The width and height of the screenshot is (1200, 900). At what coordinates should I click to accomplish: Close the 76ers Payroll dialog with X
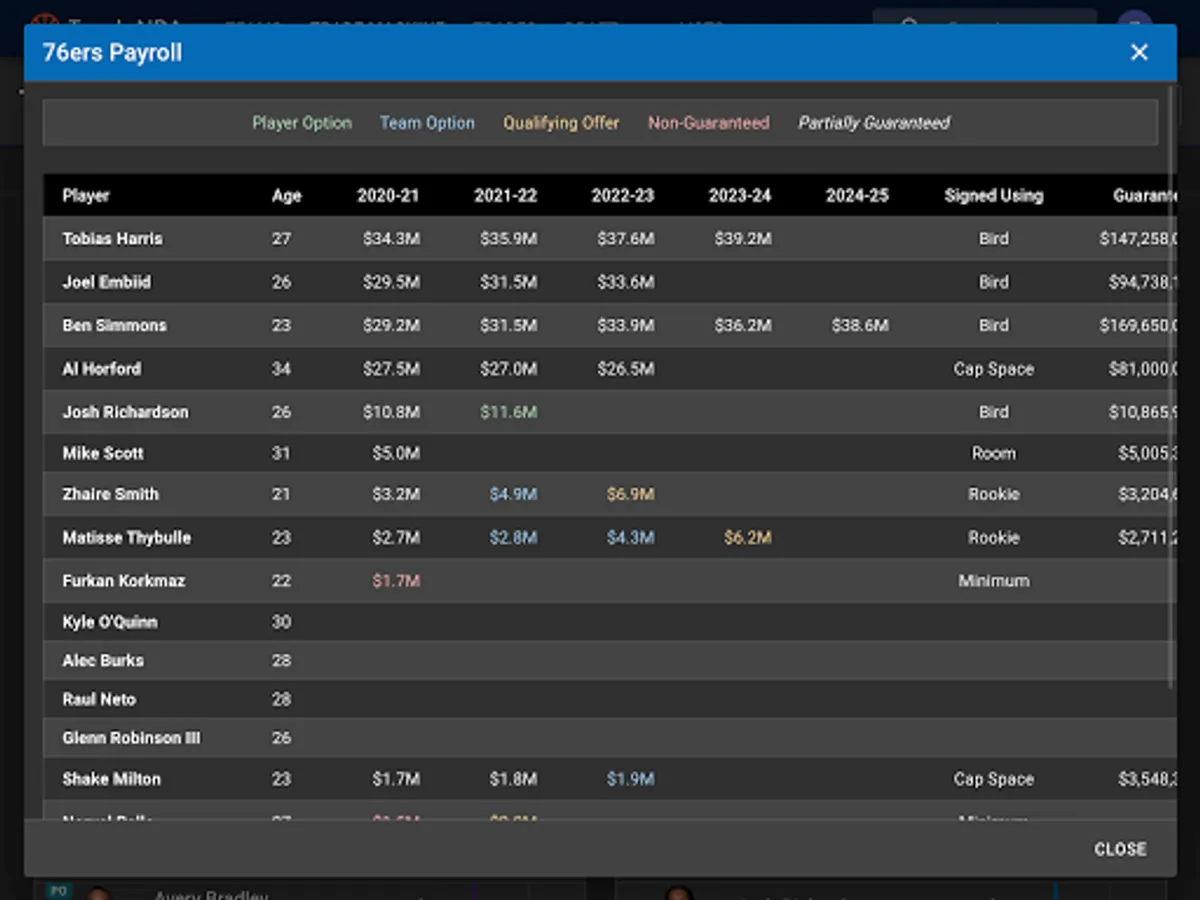1139,53
